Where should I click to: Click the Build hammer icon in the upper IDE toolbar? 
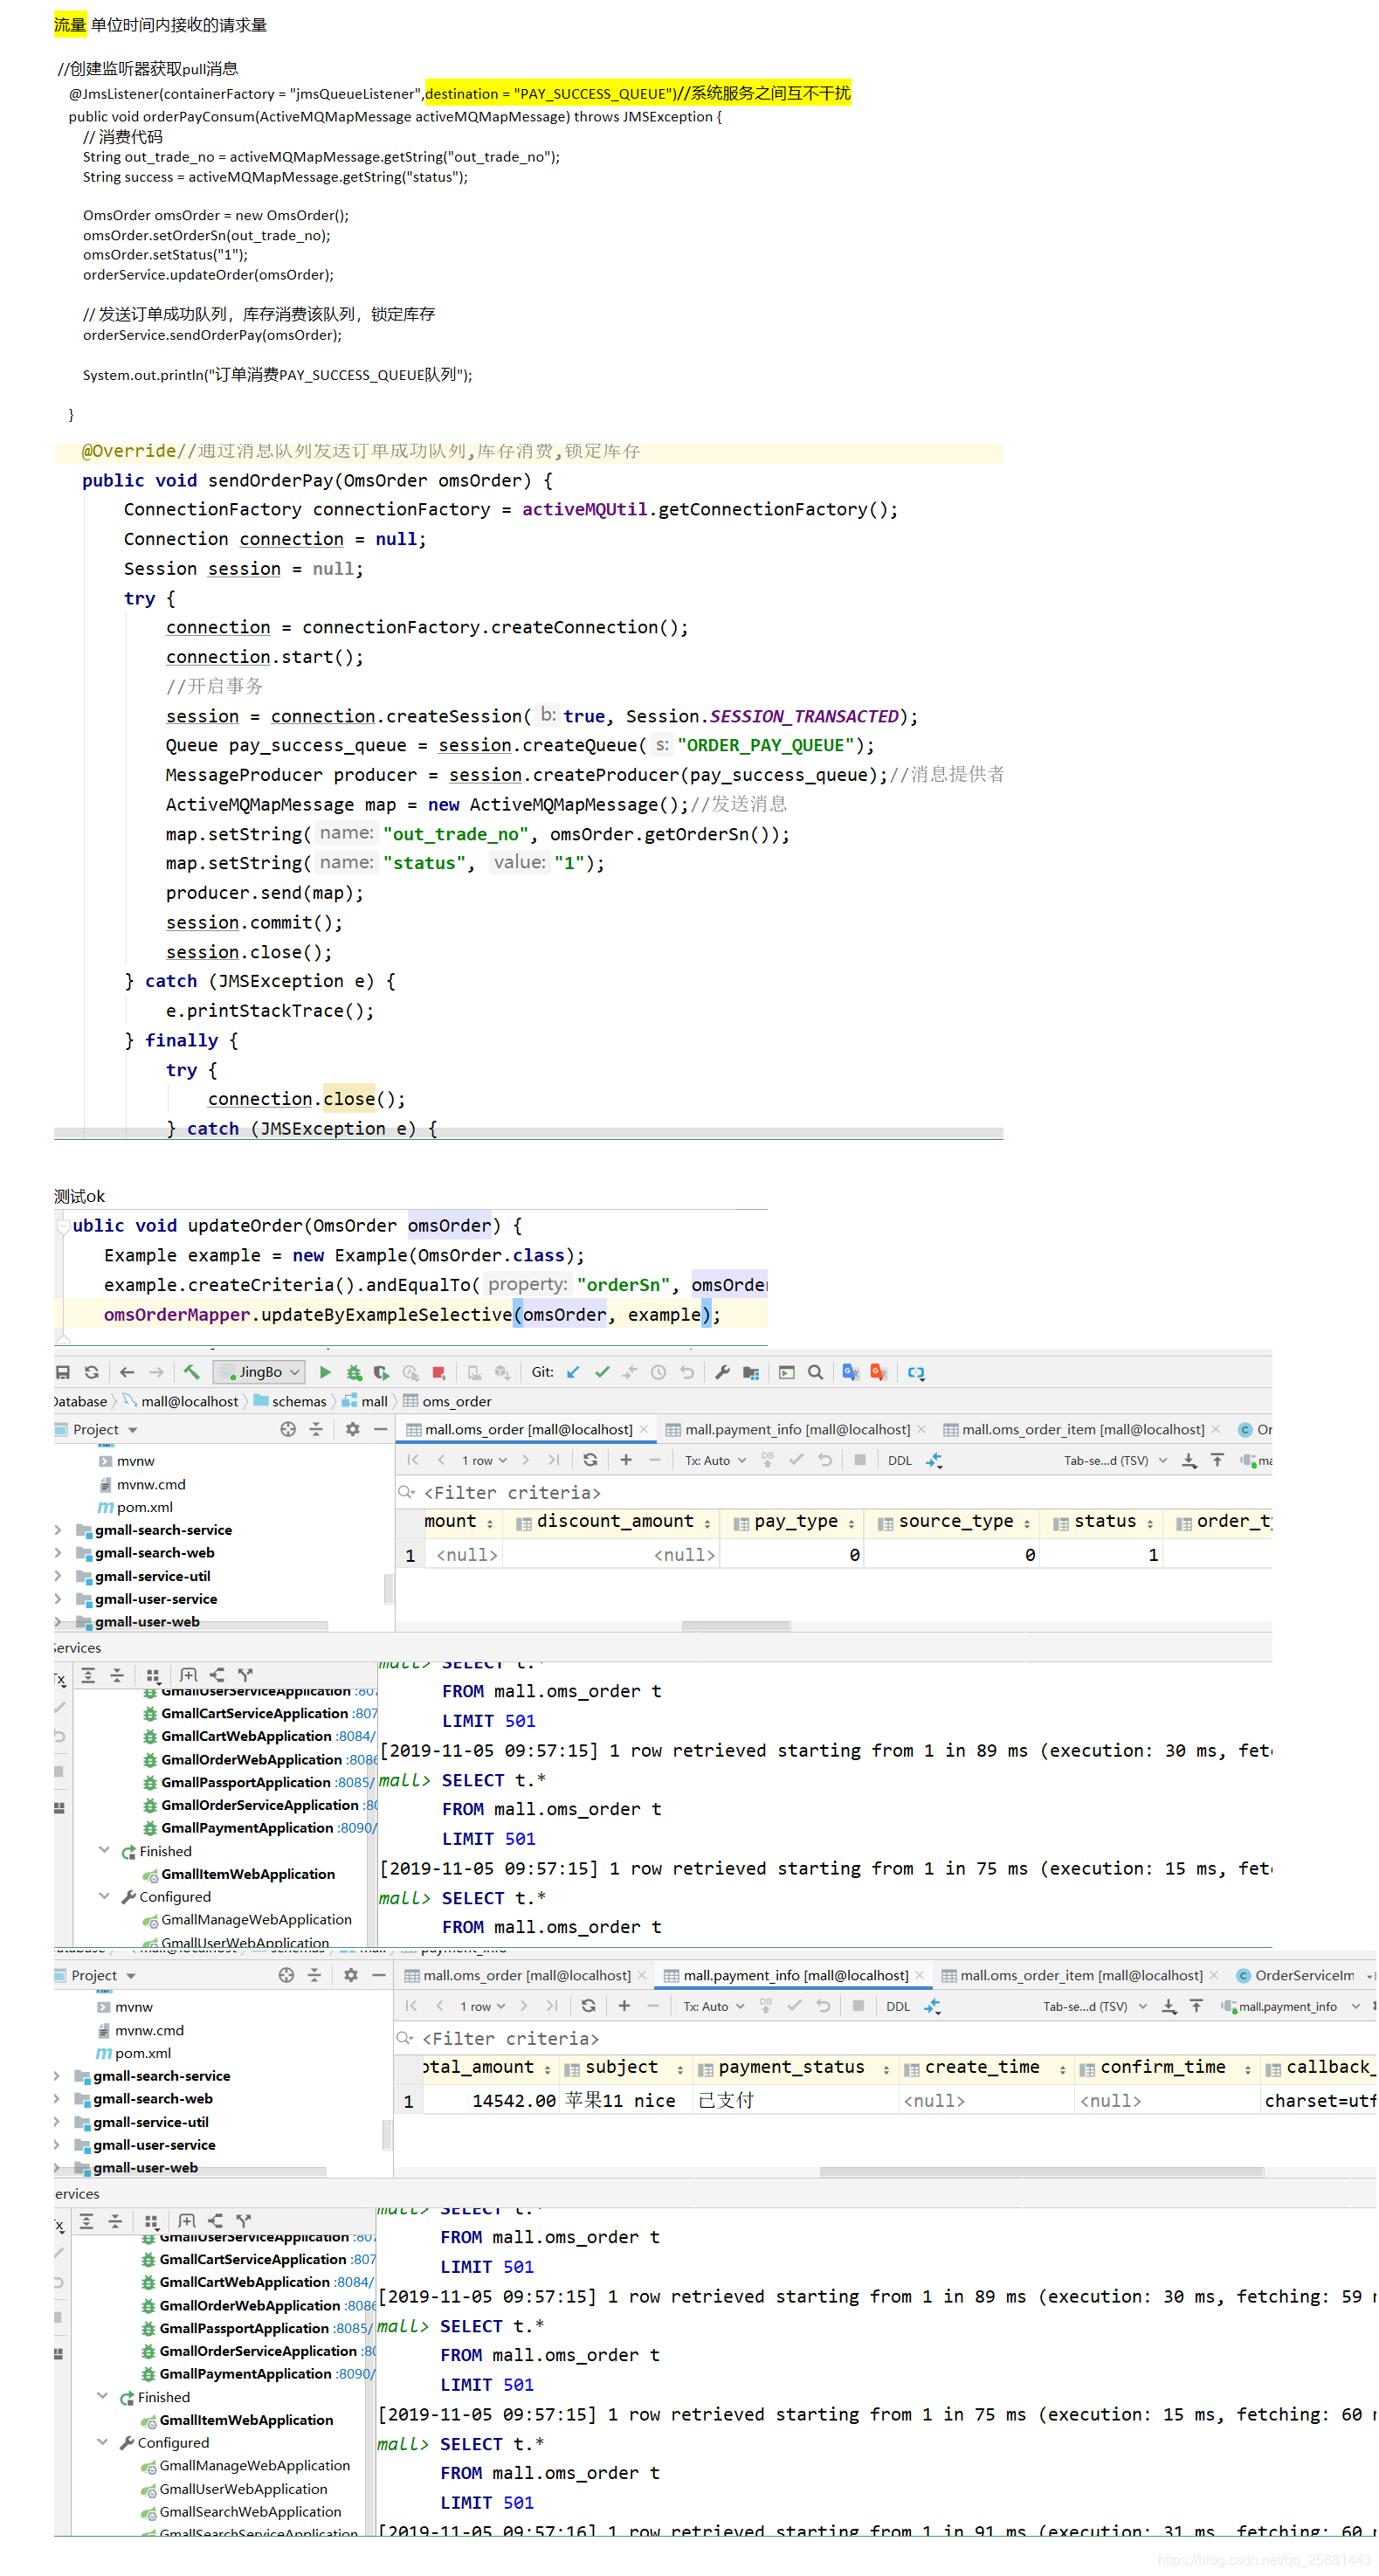[191, 1372]
